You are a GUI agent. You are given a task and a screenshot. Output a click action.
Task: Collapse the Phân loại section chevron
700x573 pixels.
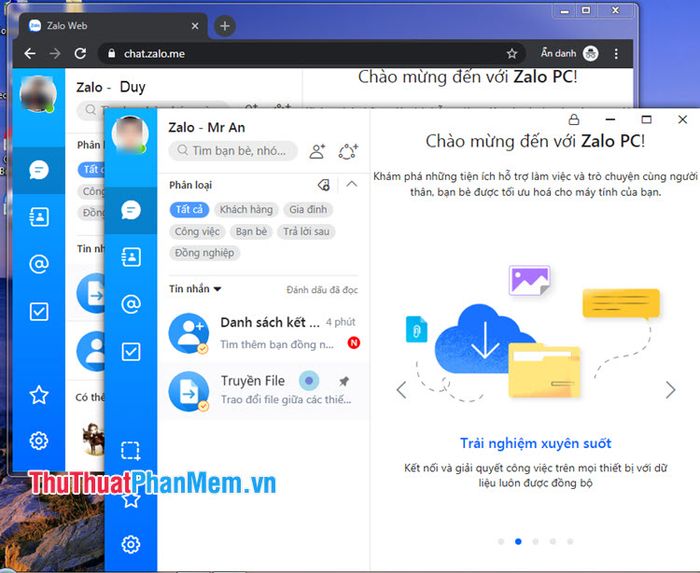[x=352, y=184]
